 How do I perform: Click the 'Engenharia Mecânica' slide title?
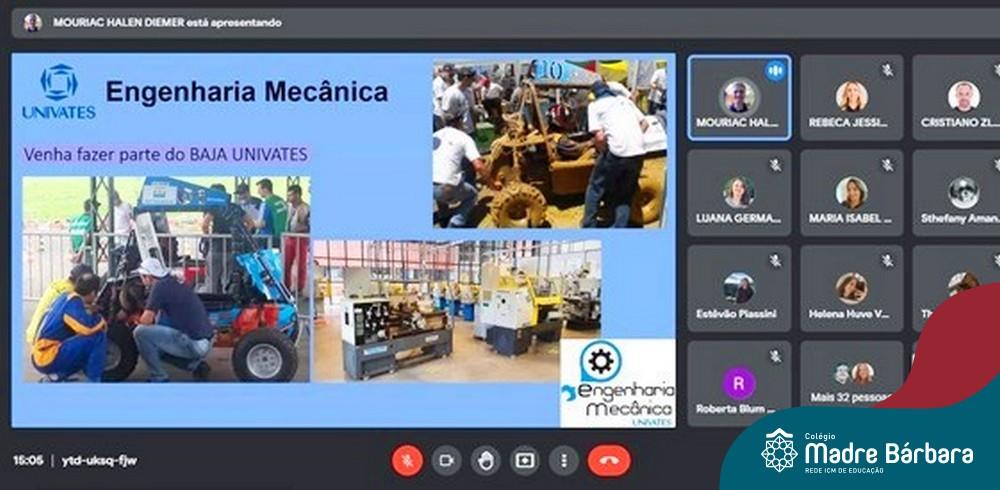[x=247, y=91]
